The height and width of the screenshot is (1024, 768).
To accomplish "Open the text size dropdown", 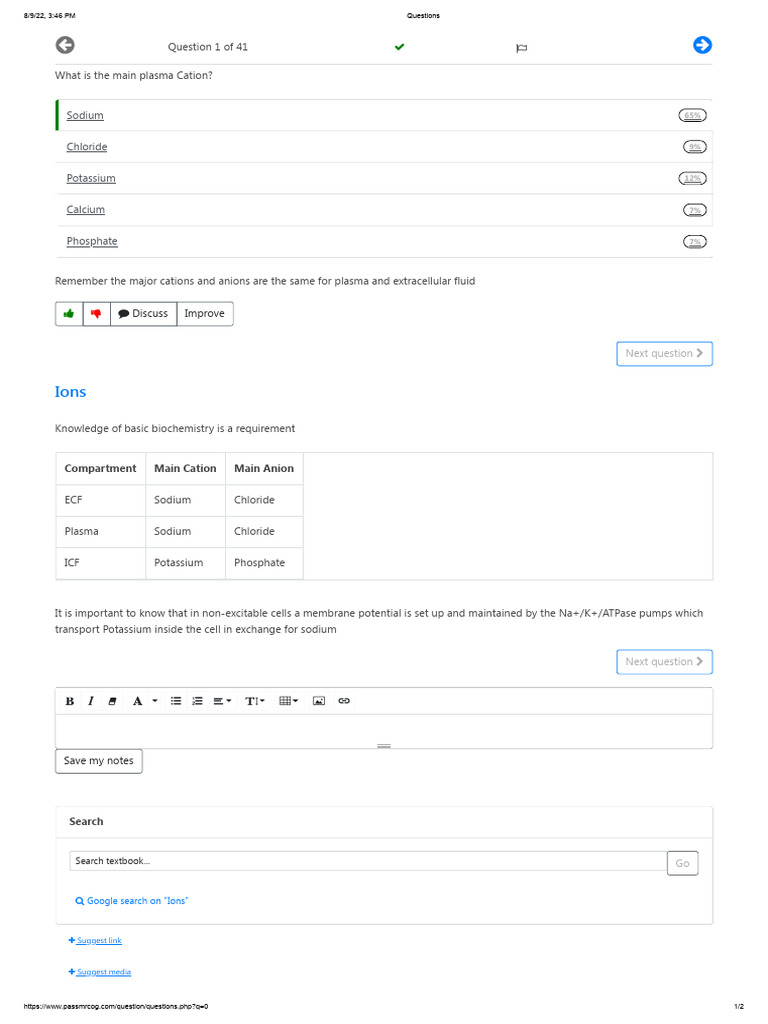I will pyautogui.click(x=255, y=701).
